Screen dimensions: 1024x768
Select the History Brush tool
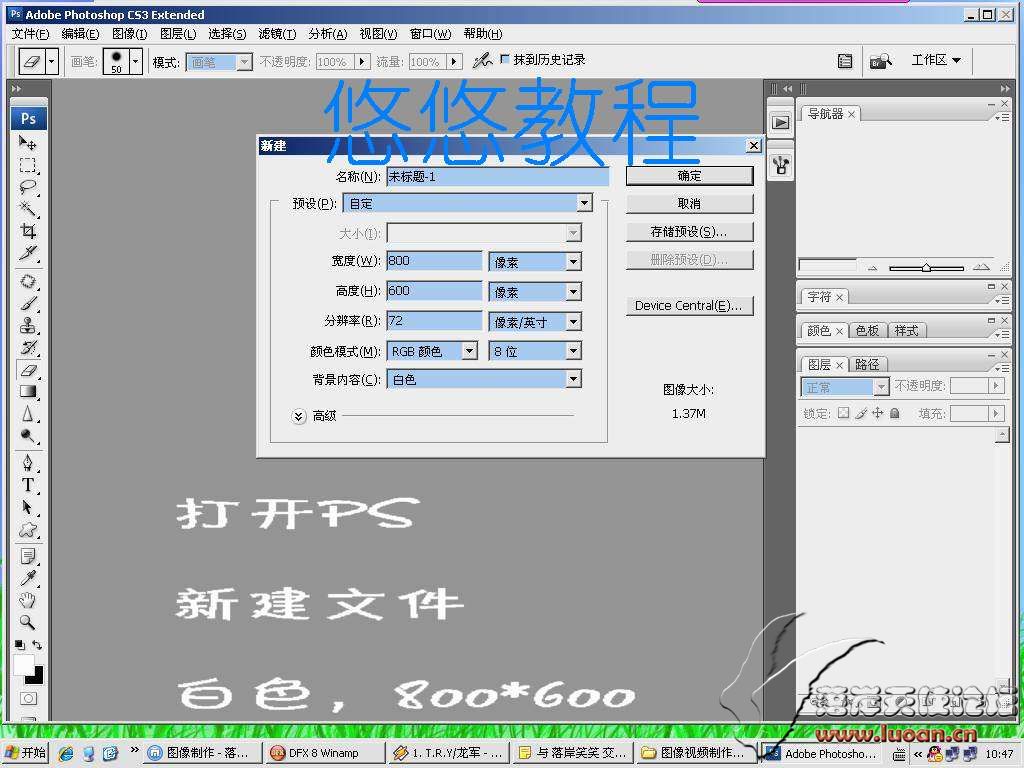[27, 347]
